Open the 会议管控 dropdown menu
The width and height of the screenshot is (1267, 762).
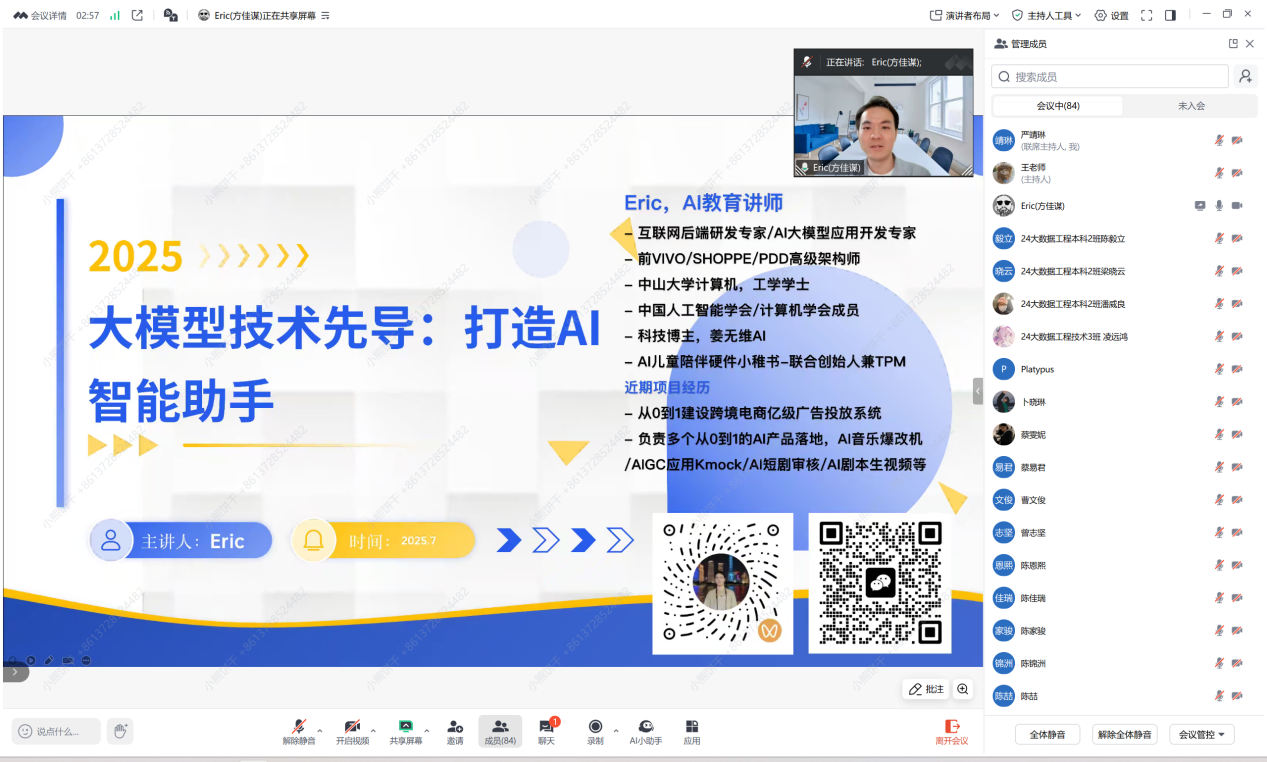tap(1200, 734)
